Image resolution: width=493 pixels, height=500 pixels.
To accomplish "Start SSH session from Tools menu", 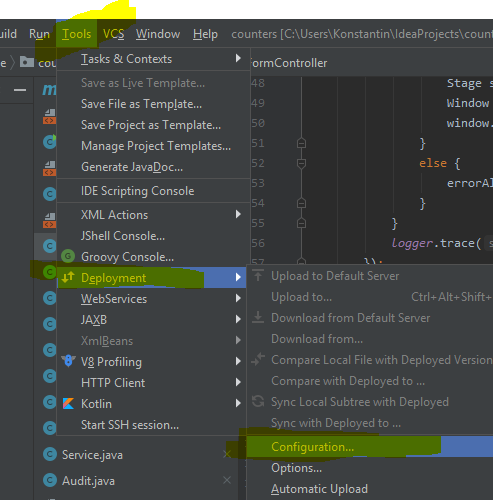I will pyautogui.click(x=152, y=425).
